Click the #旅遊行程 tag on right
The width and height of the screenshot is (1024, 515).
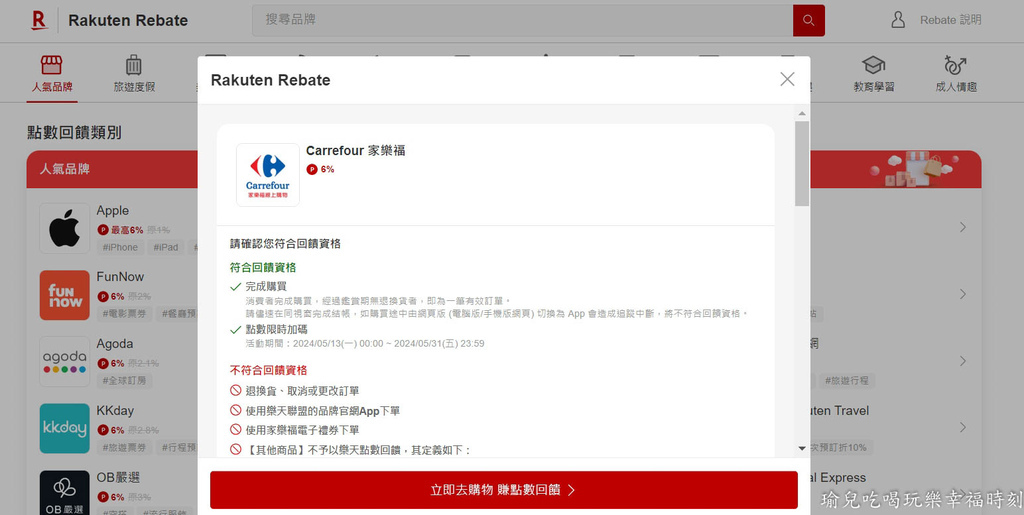[847, 381]
